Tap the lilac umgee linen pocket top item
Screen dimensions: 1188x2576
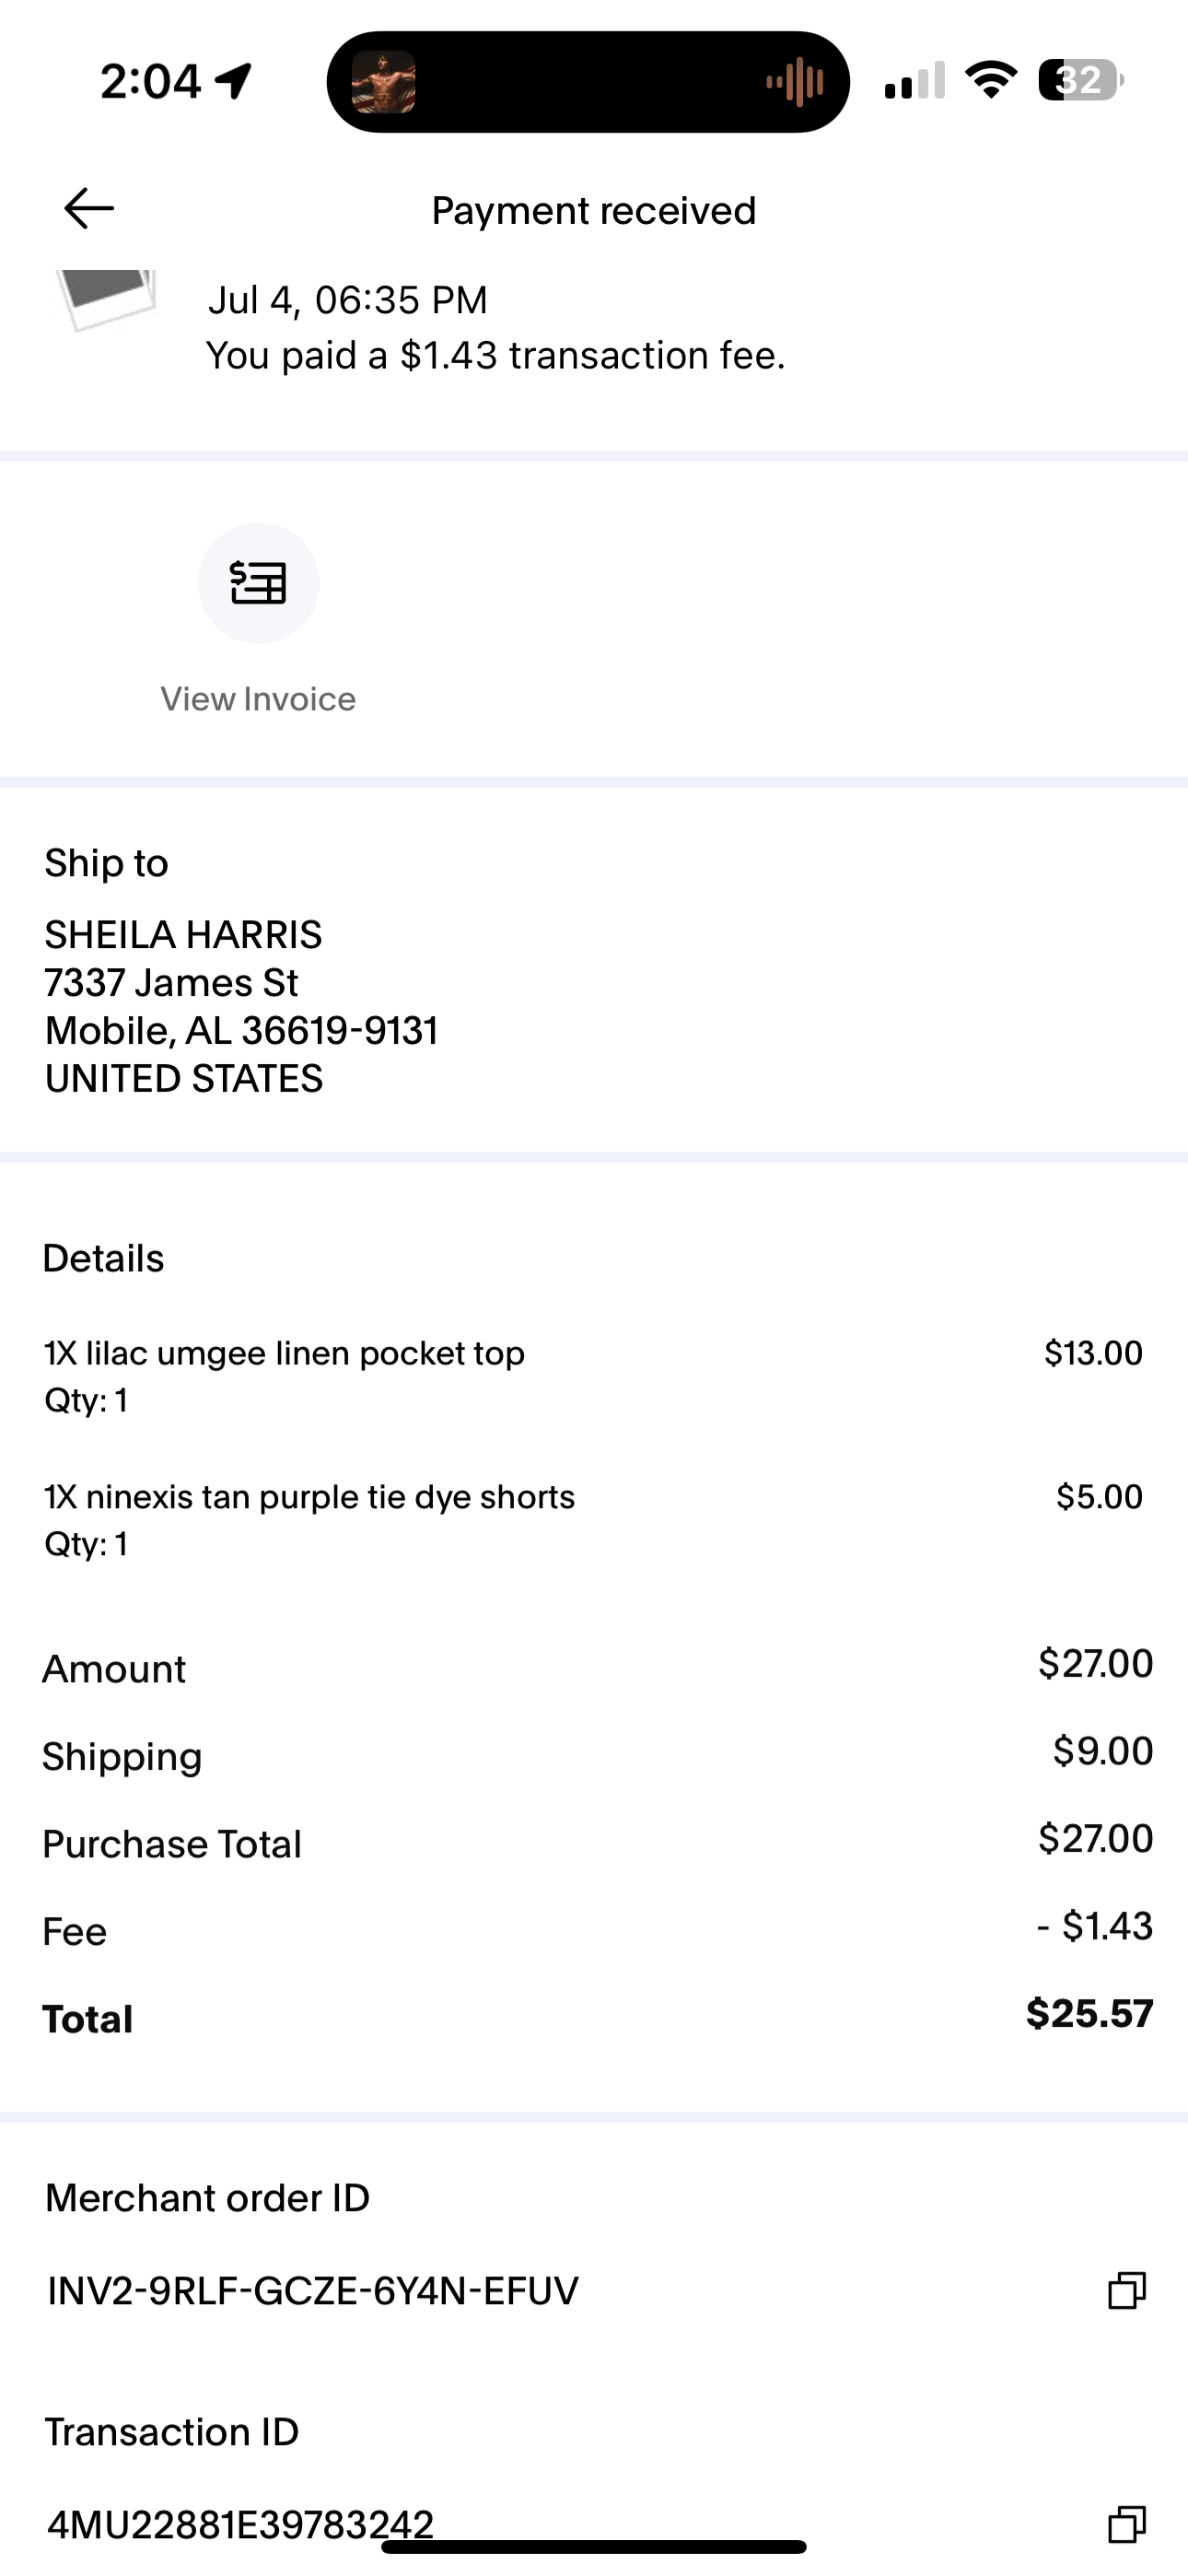point(593,1376)
